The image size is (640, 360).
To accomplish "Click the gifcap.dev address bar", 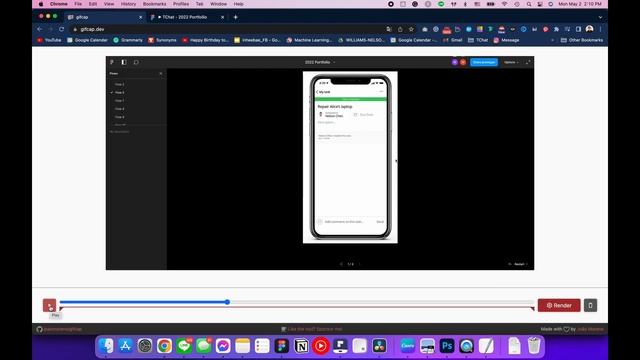I will (x=229, y=29).
